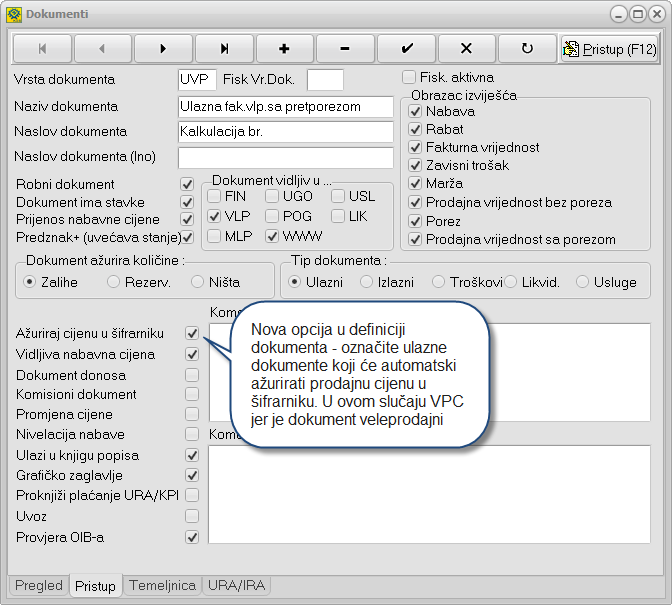Refresh data with the circular arrow button
672x605 pixels.
[528, 48]
